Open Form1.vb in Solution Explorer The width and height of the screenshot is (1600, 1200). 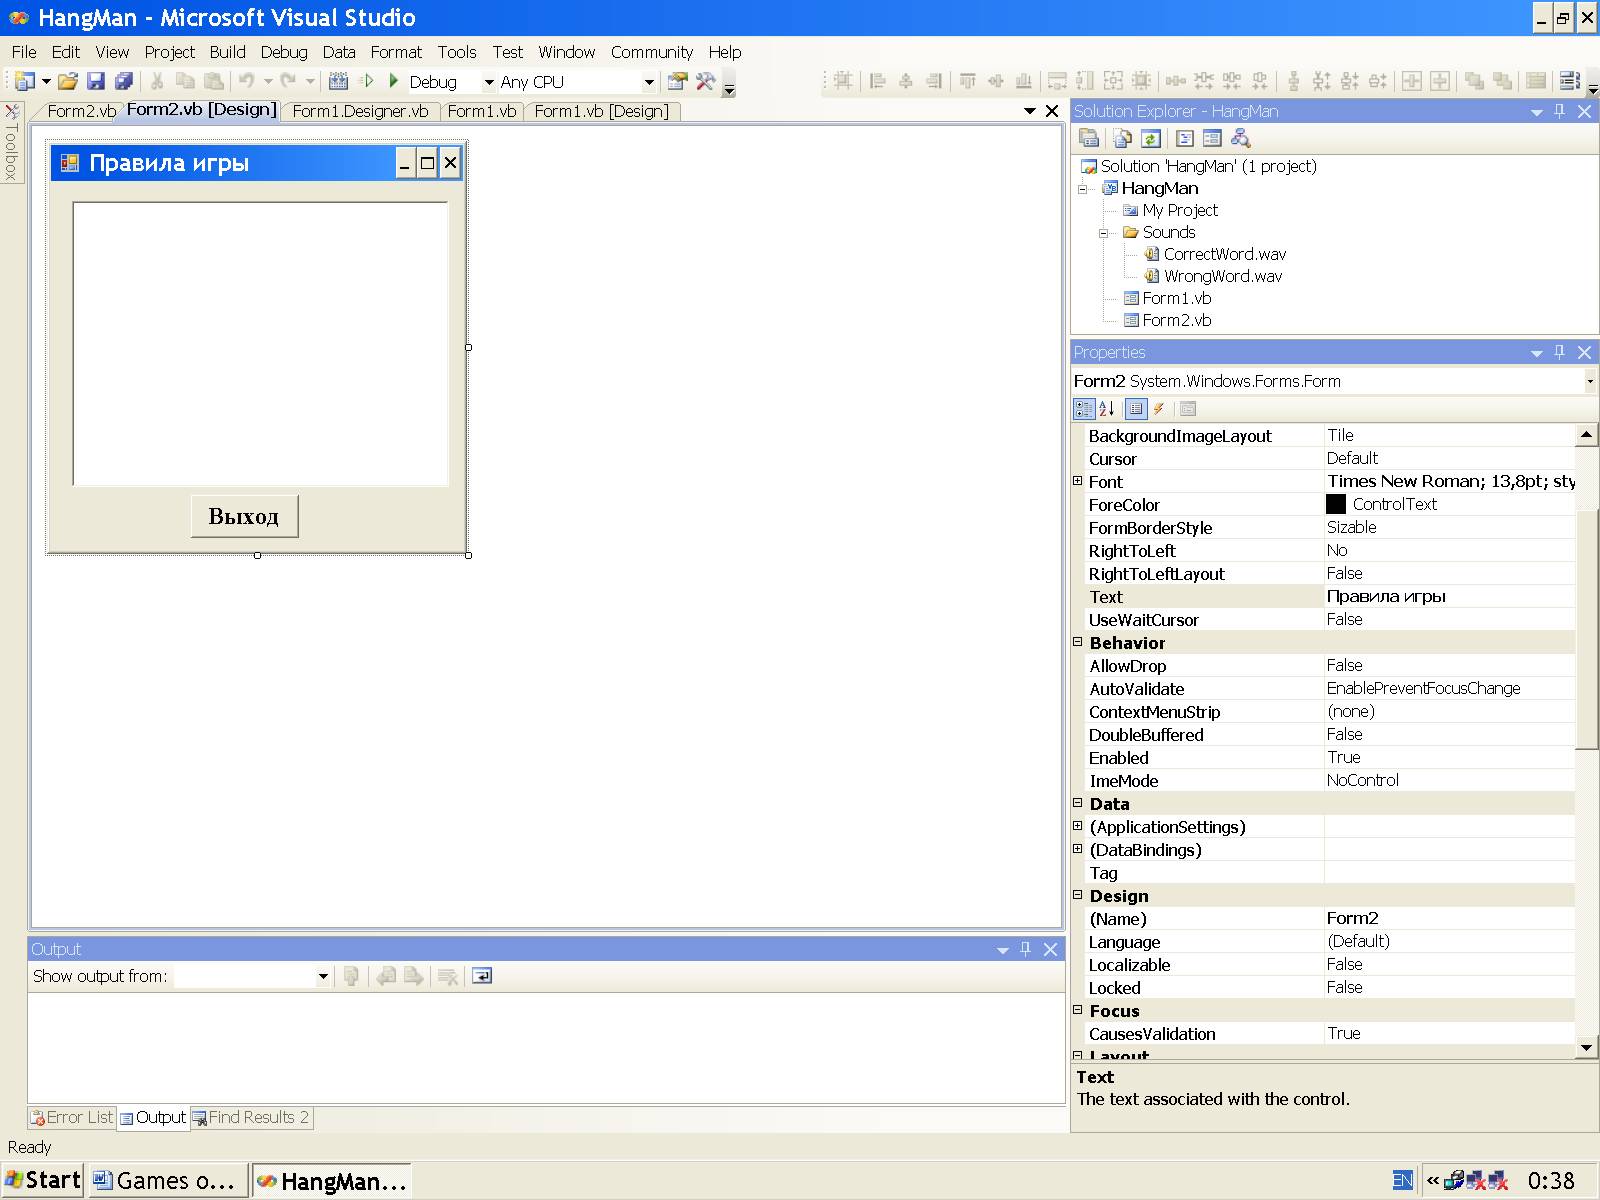tap(1176, 298)
